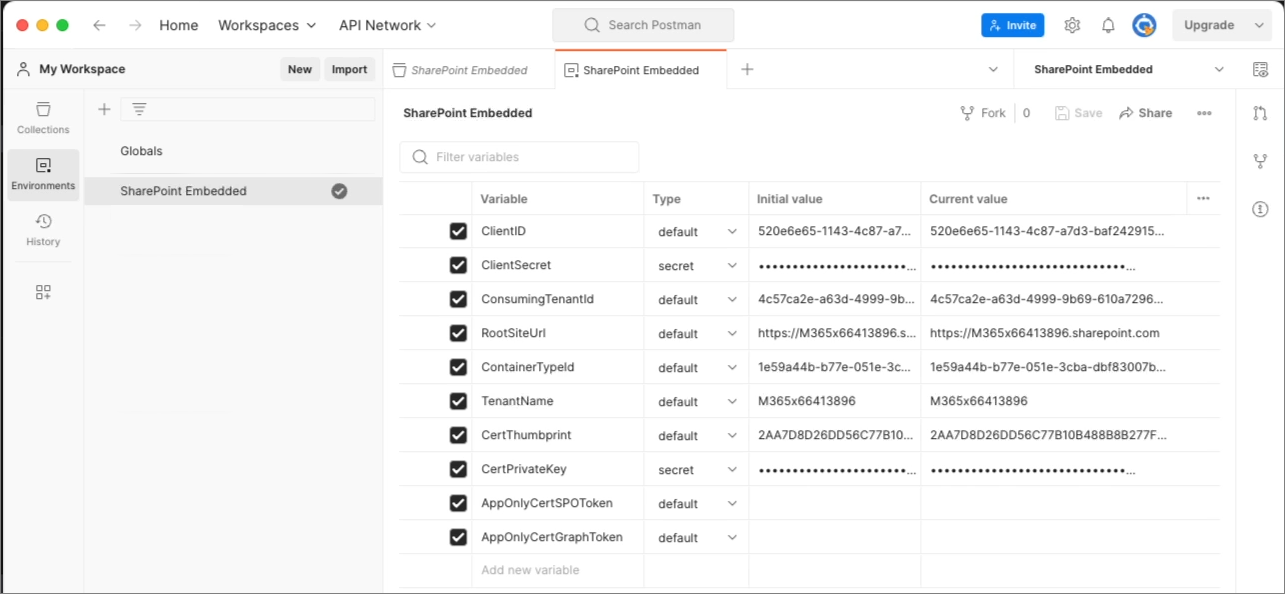This screenshot has height=594, width=1285.
Task: Switch to the second SharePoint Embedded tab
Action: tap(640, 69)
